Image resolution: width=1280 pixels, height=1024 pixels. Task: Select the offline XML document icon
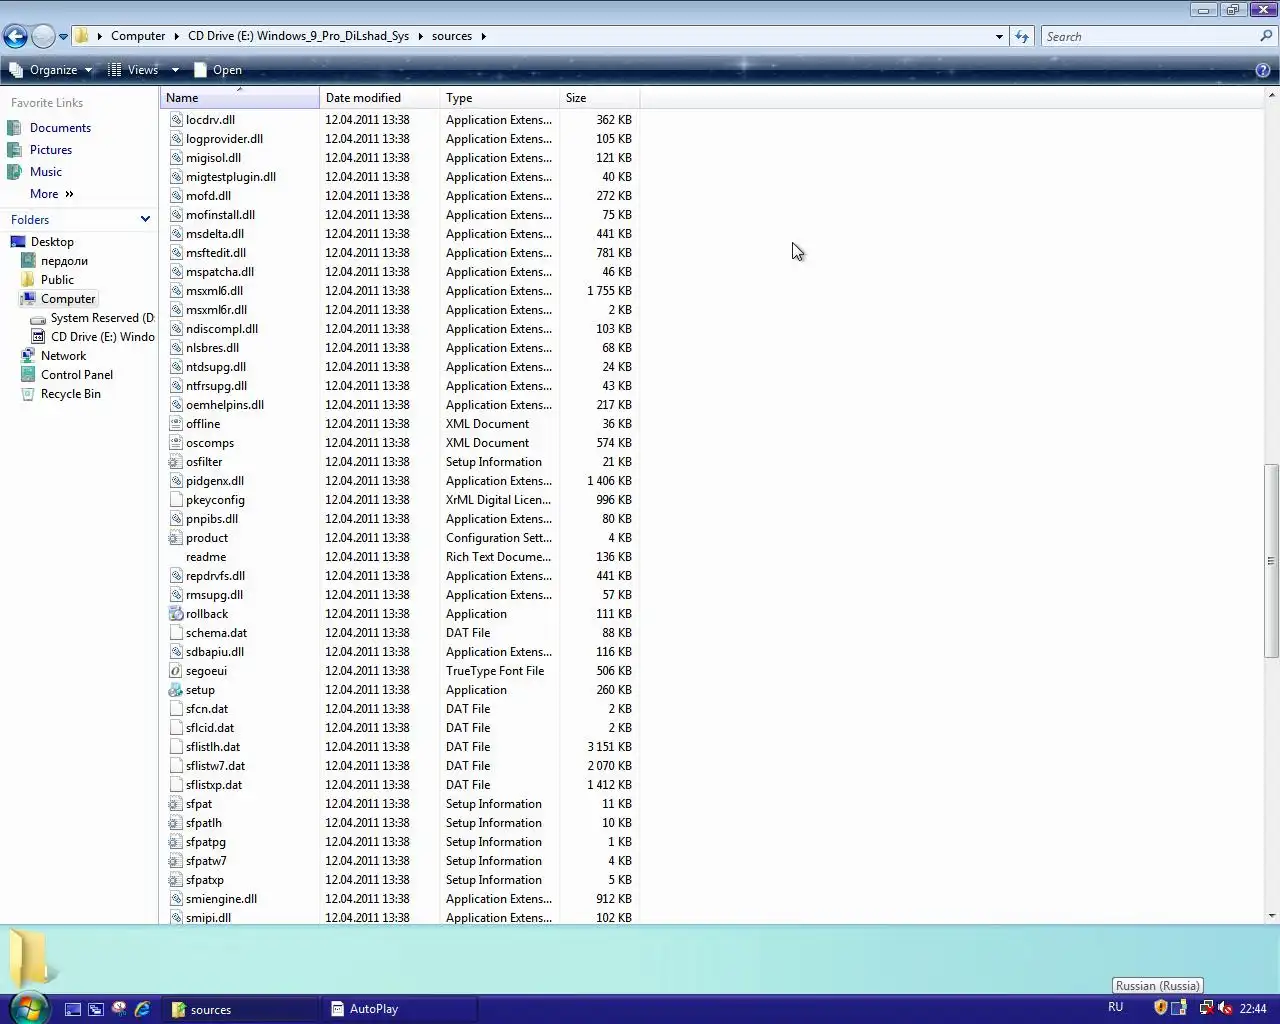click(x=176, y=424)
